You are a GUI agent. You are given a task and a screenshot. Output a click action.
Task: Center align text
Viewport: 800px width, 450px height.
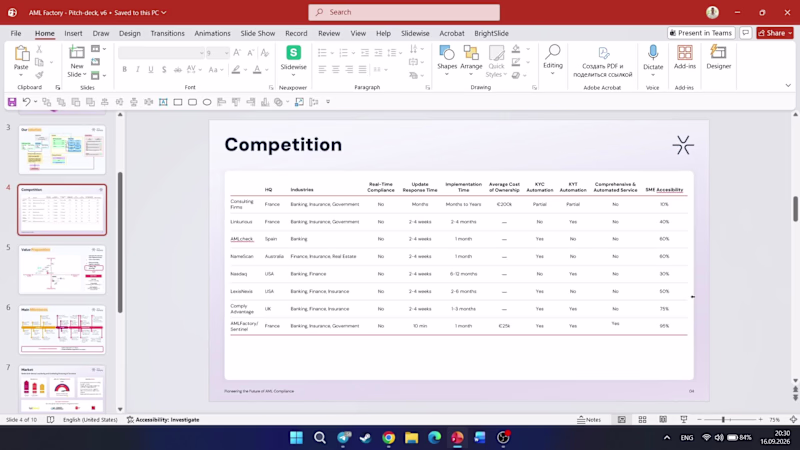pos(336,69)
